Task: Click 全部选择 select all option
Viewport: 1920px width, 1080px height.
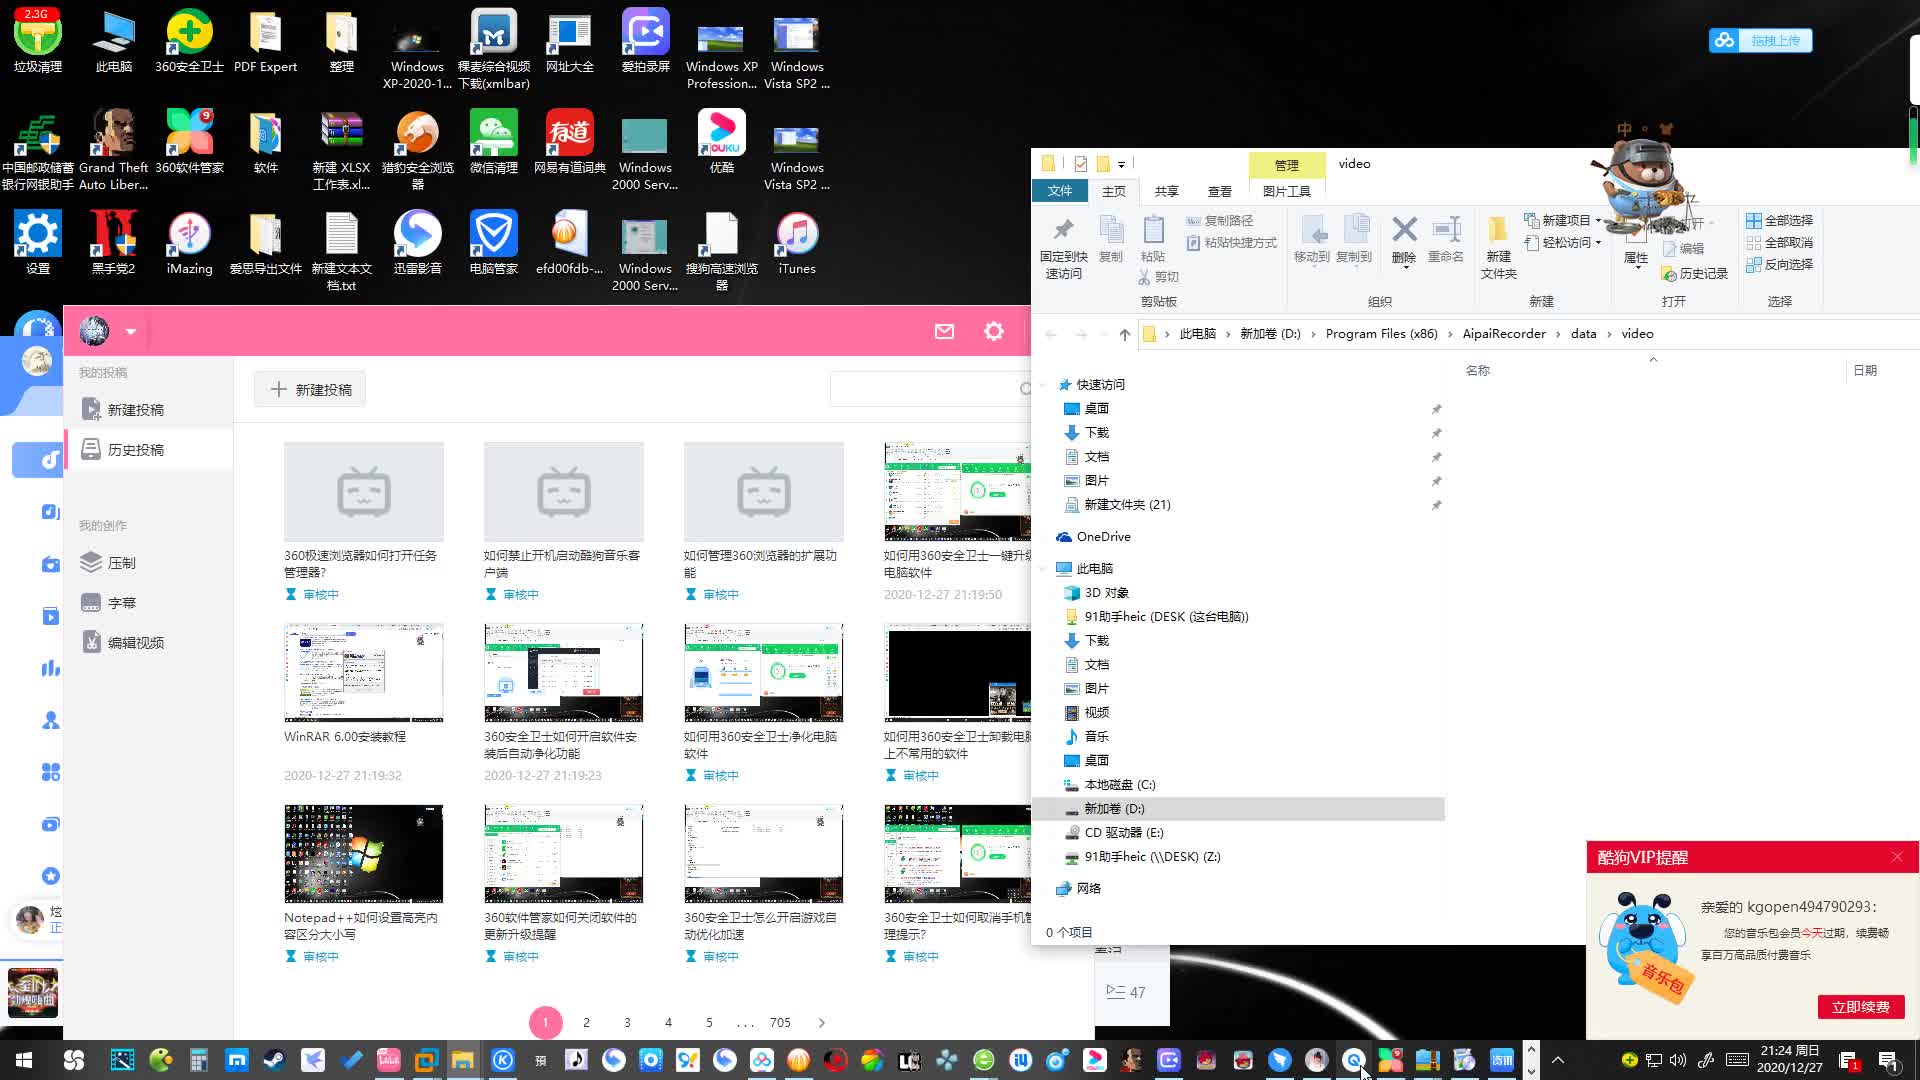Action: pyautogui.click(x=1779, y=220)
